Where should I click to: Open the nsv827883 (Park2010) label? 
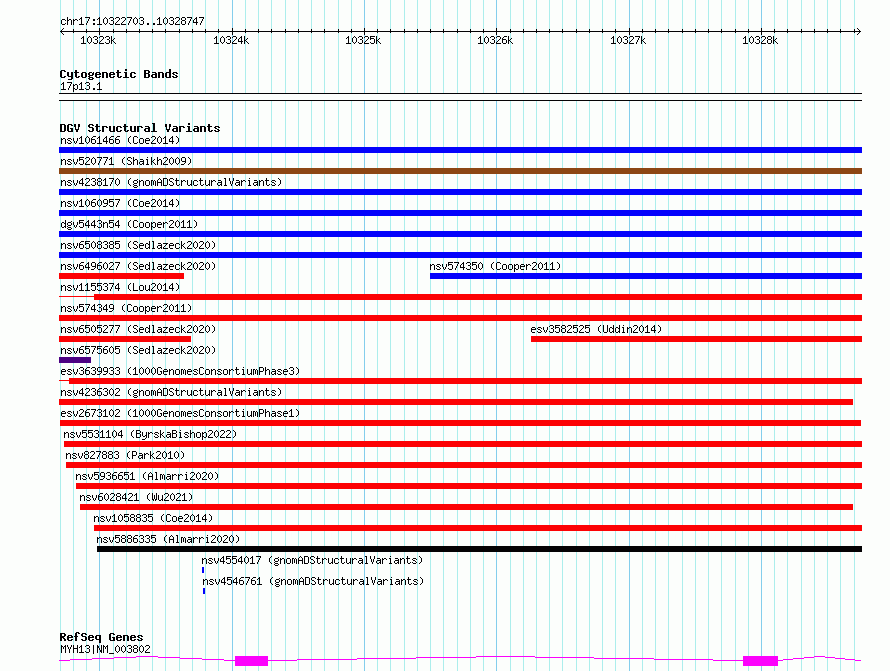[x=125, y=455]
